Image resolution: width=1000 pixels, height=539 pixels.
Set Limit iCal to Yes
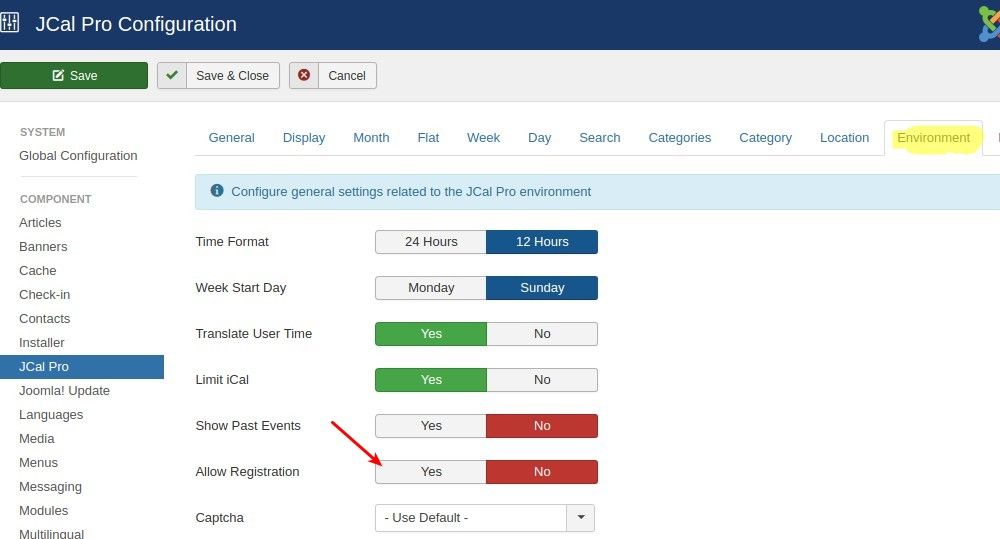point(431,380)
